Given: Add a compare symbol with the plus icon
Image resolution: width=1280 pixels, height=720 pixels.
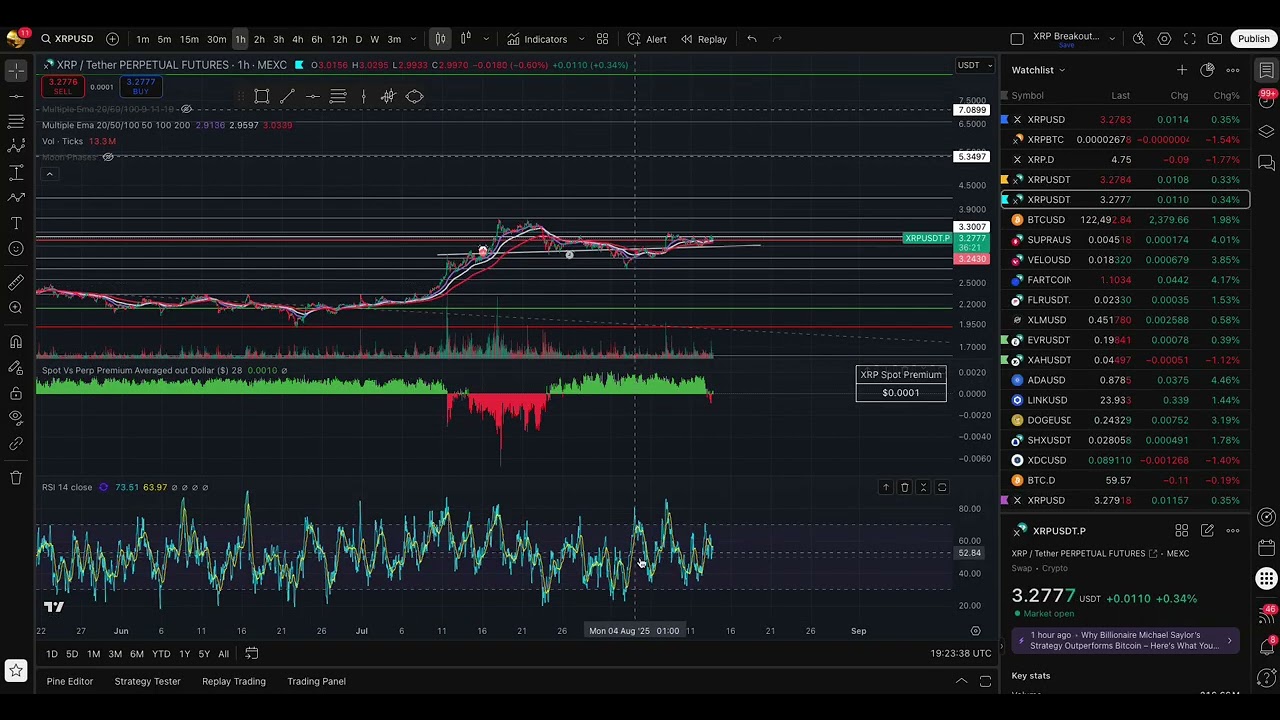Looking at the screenshot, I should (112, 39).
